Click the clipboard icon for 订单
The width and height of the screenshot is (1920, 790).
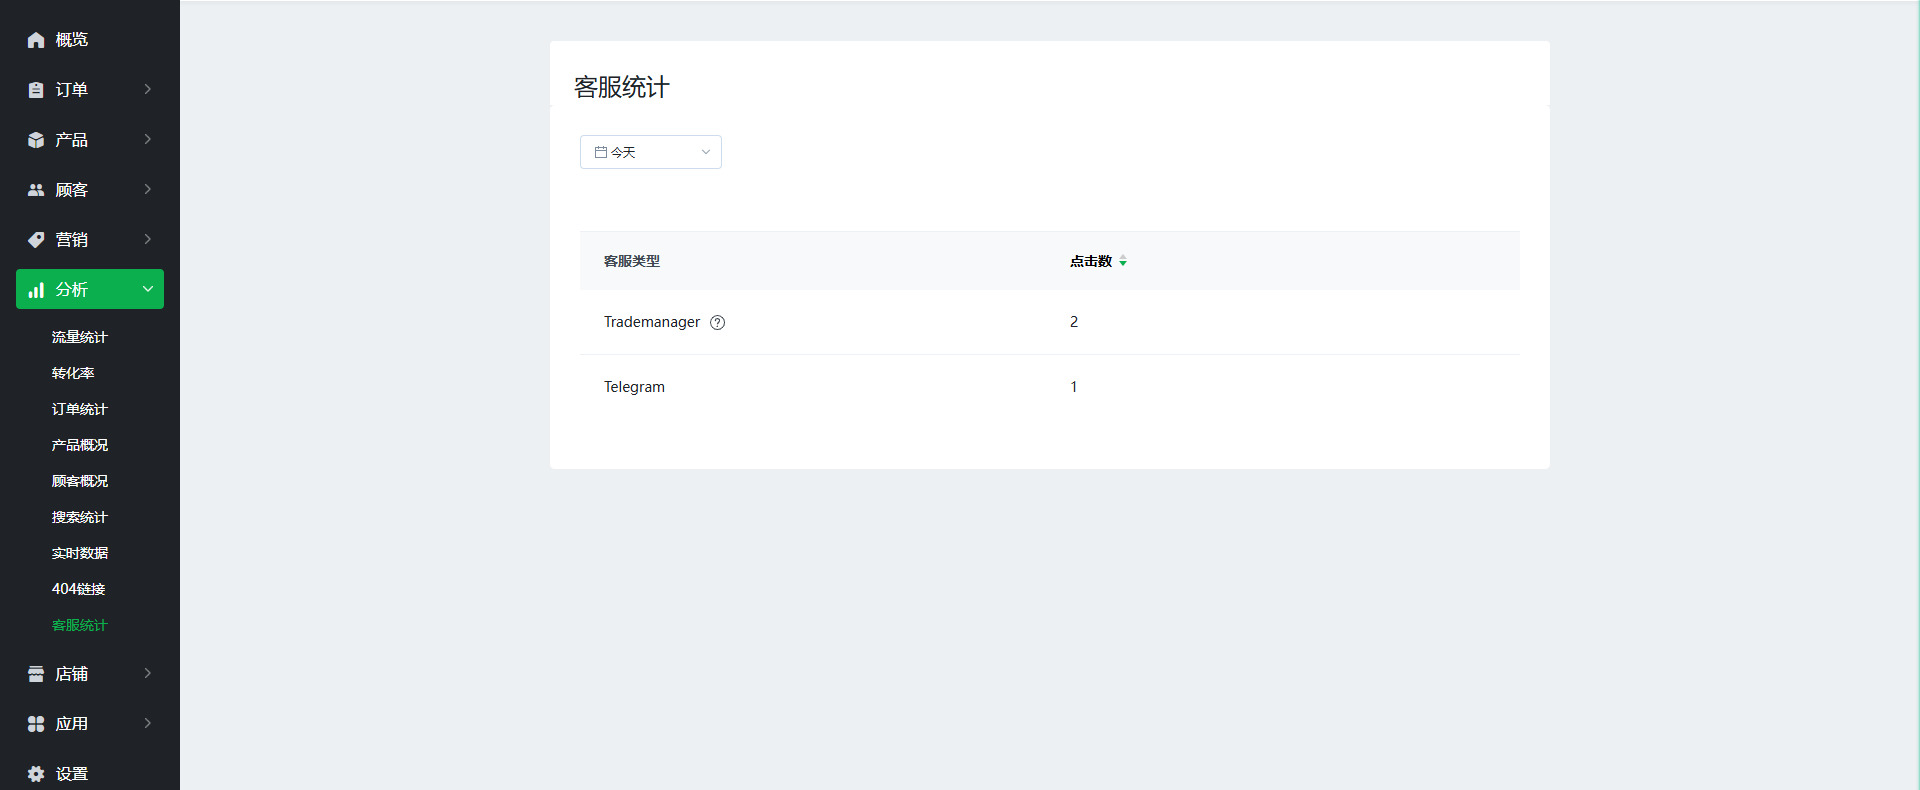click(36, 90)
